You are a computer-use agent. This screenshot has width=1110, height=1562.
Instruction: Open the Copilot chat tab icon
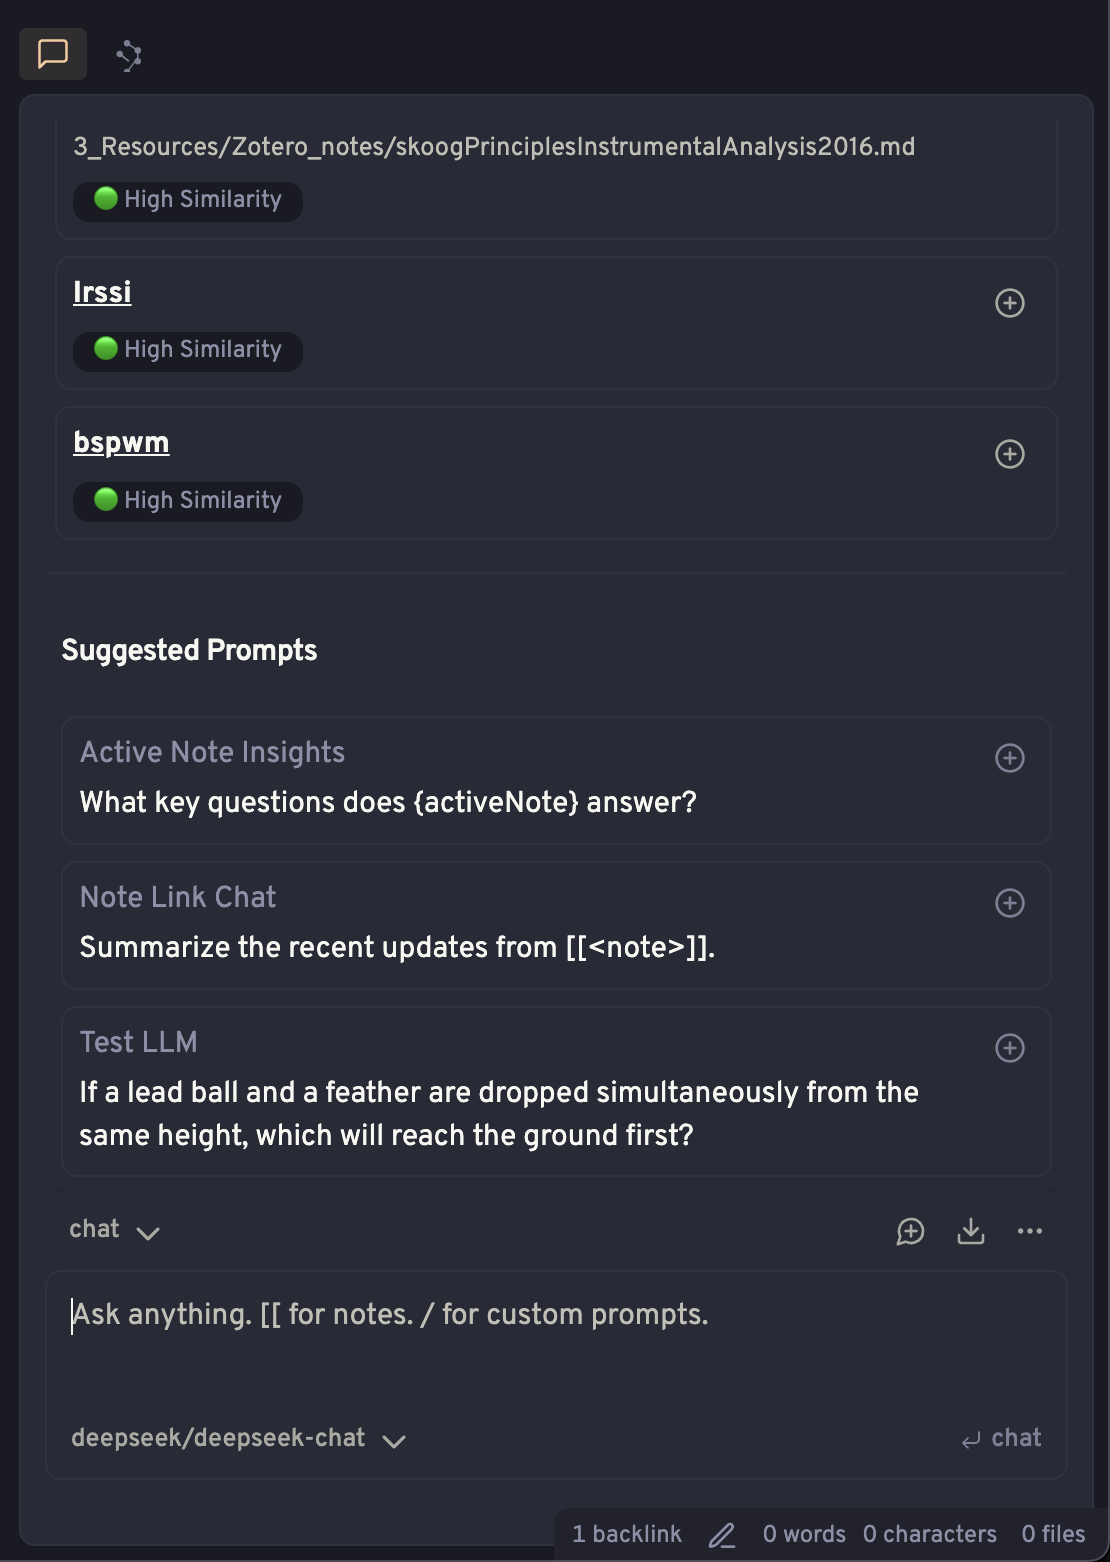pyautogui.click(x=53, y=54)
